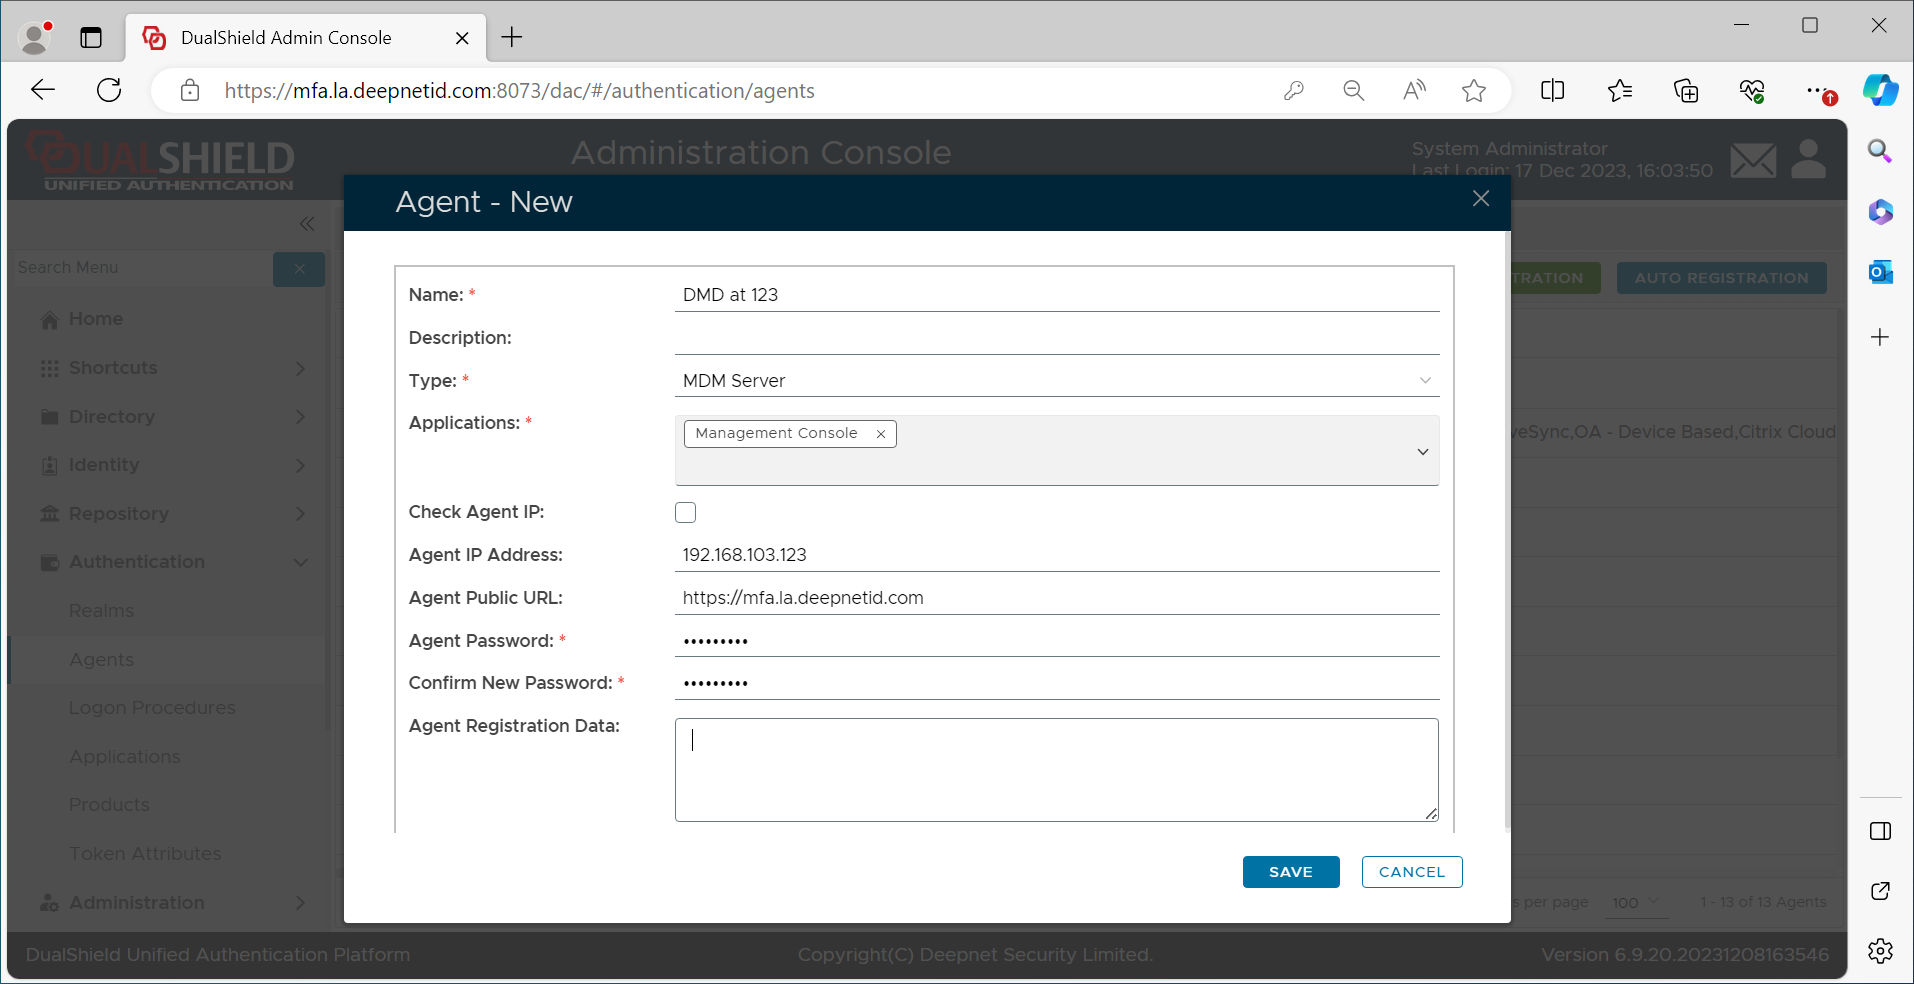Open a new browser tab

pyautogui.click(x=512, y=38)
